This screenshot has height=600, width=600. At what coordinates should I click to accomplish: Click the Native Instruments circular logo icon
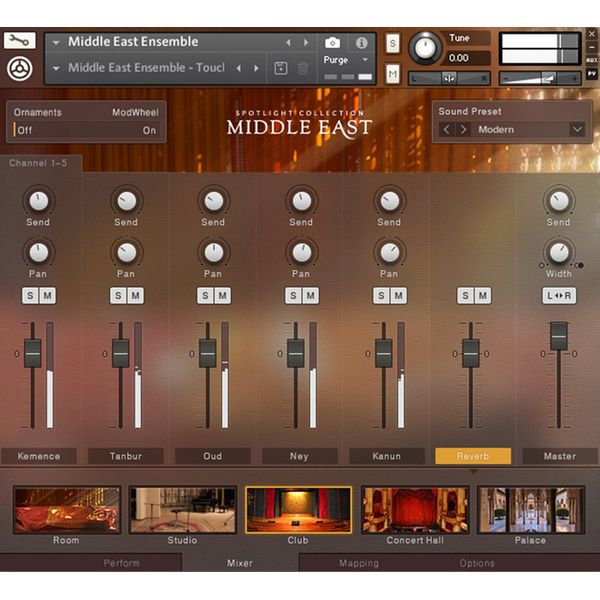click(20, 69)
